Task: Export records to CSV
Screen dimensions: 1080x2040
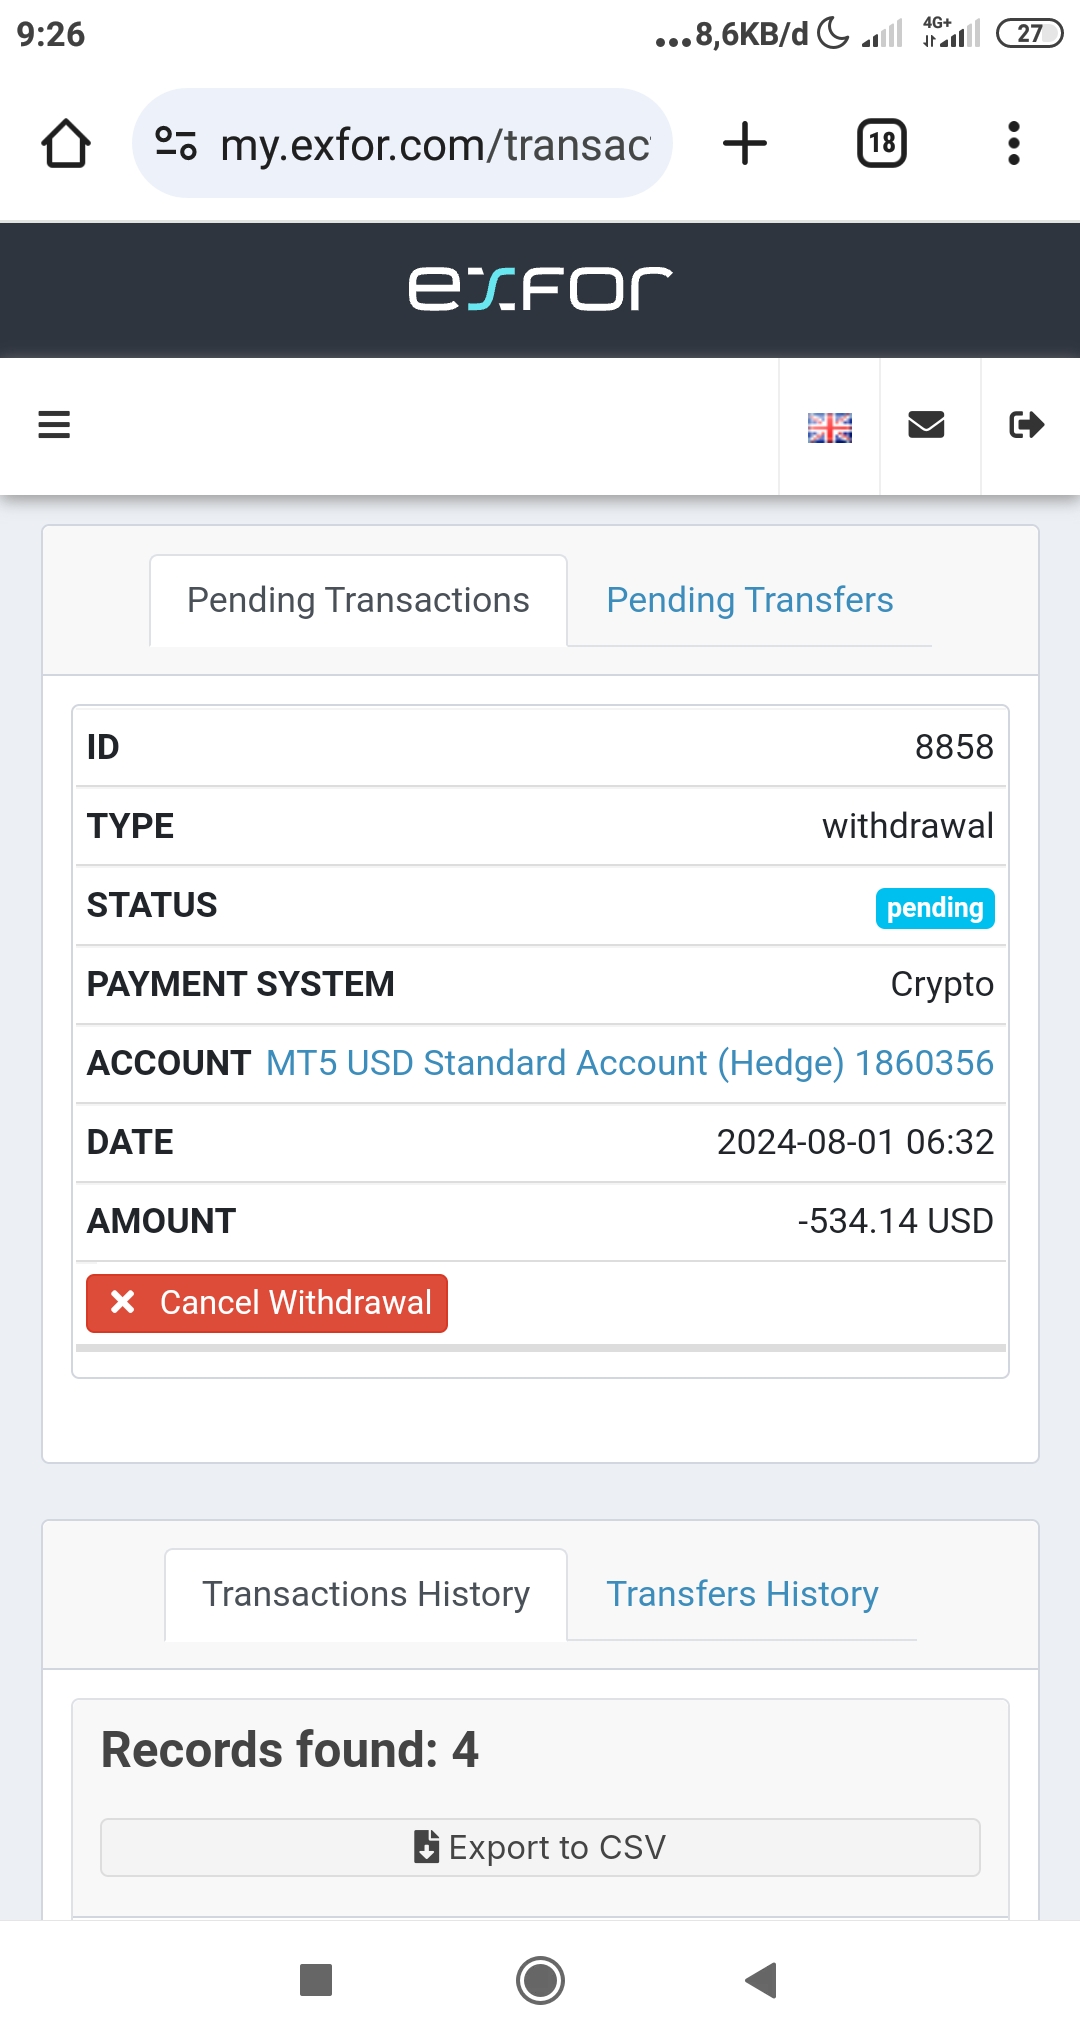Action: pos(540,1847)
